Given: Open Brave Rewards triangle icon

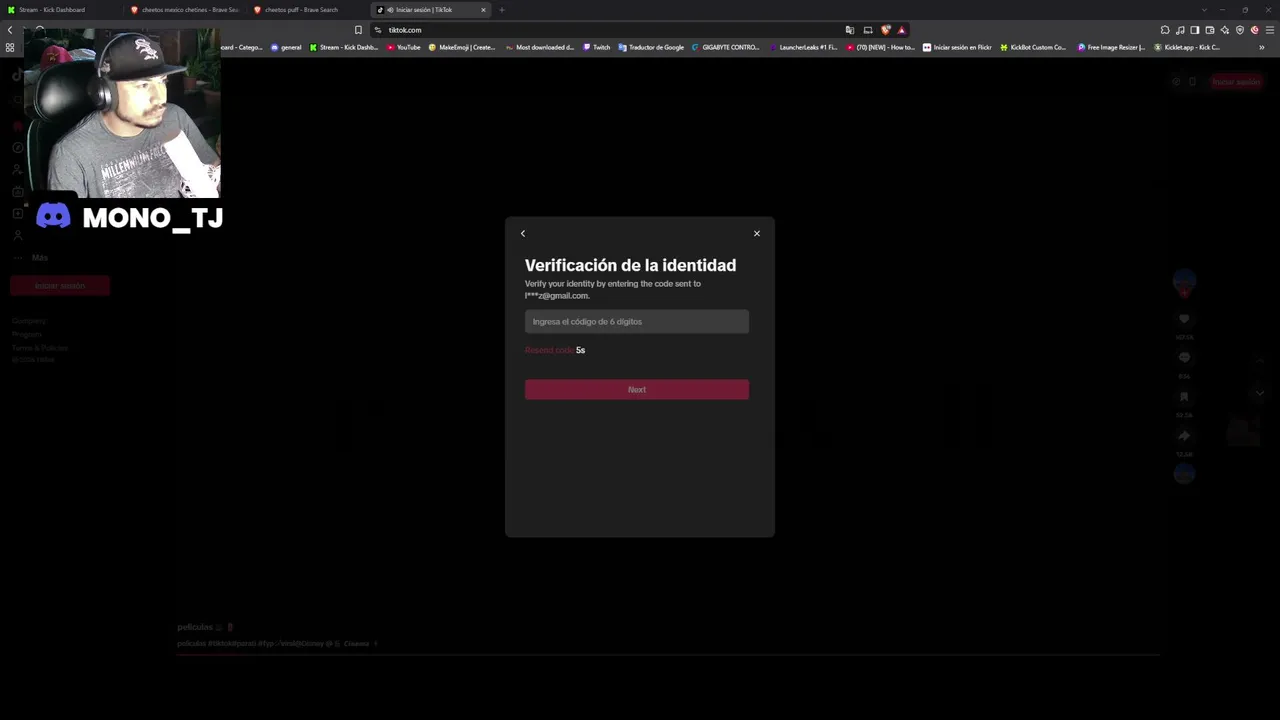Looking at the screenshot, I should [x=901, y=30].
